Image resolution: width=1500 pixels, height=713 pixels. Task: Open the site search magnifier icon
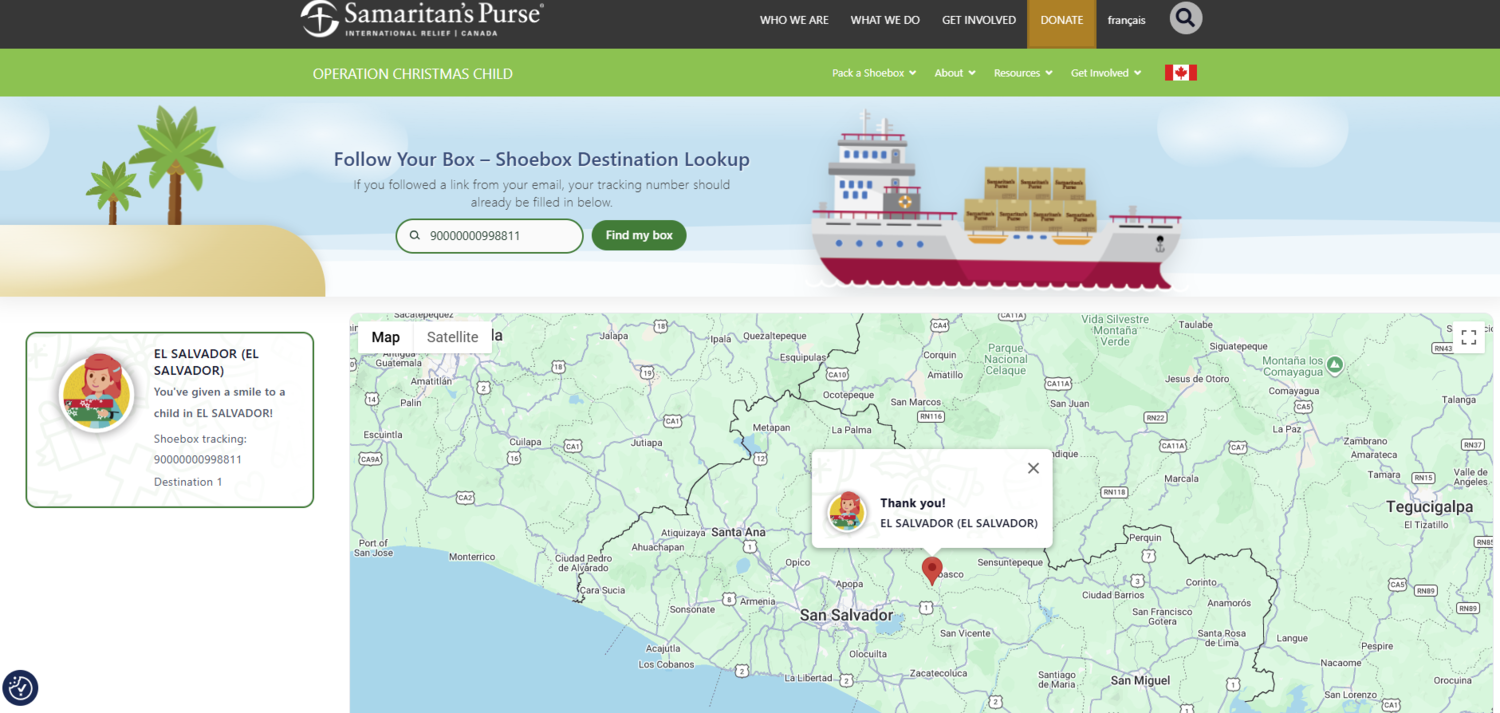[x=1186, y=18]
